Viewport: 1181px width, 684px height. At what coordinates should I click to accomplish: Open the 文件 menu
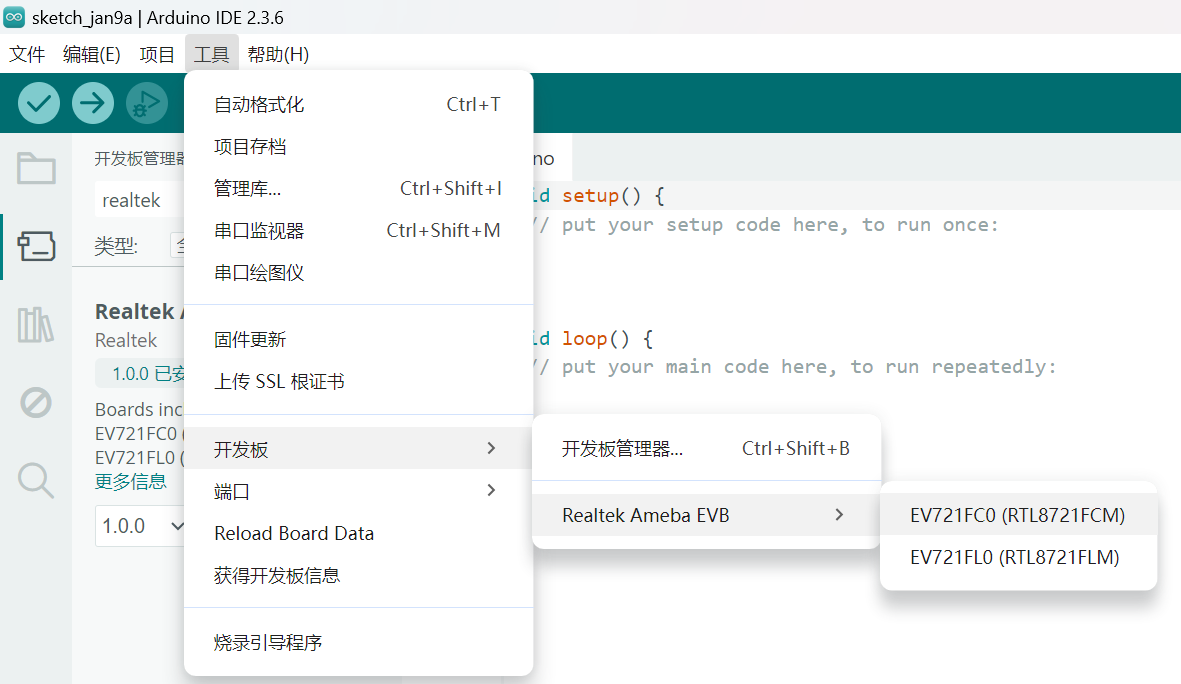pos(27,55)
